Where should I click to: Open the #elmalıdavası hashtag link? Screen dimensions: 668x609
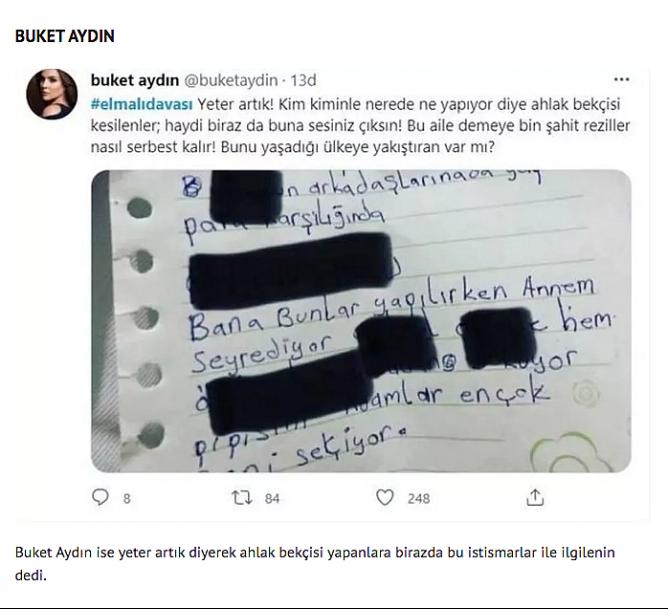(141, 104)
